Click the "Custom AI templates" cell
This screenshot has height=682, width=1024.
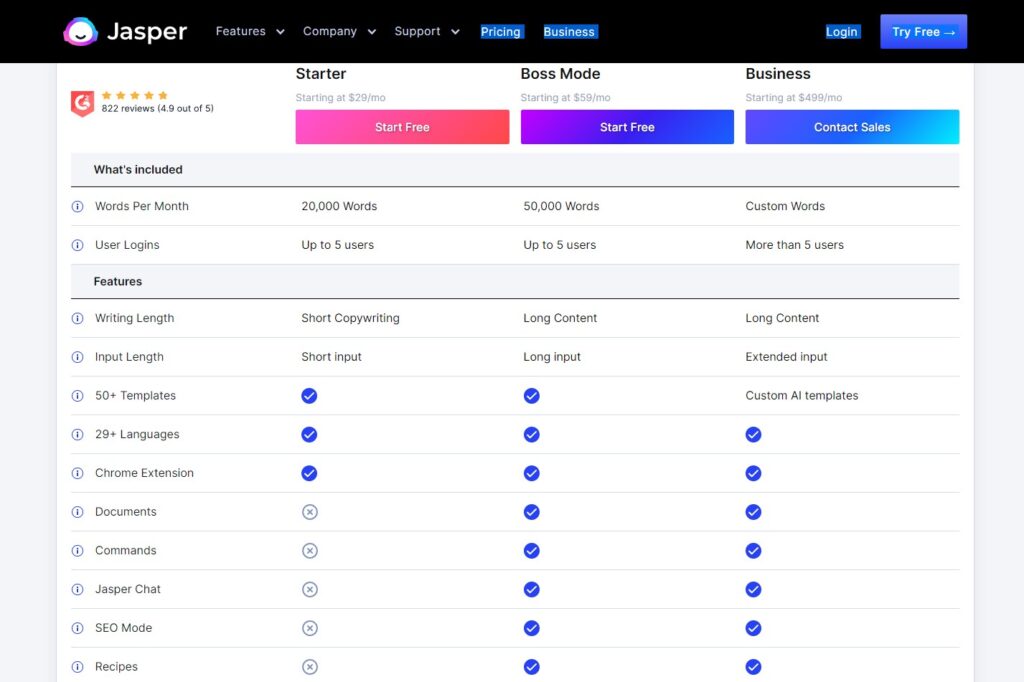click(802, 396)
